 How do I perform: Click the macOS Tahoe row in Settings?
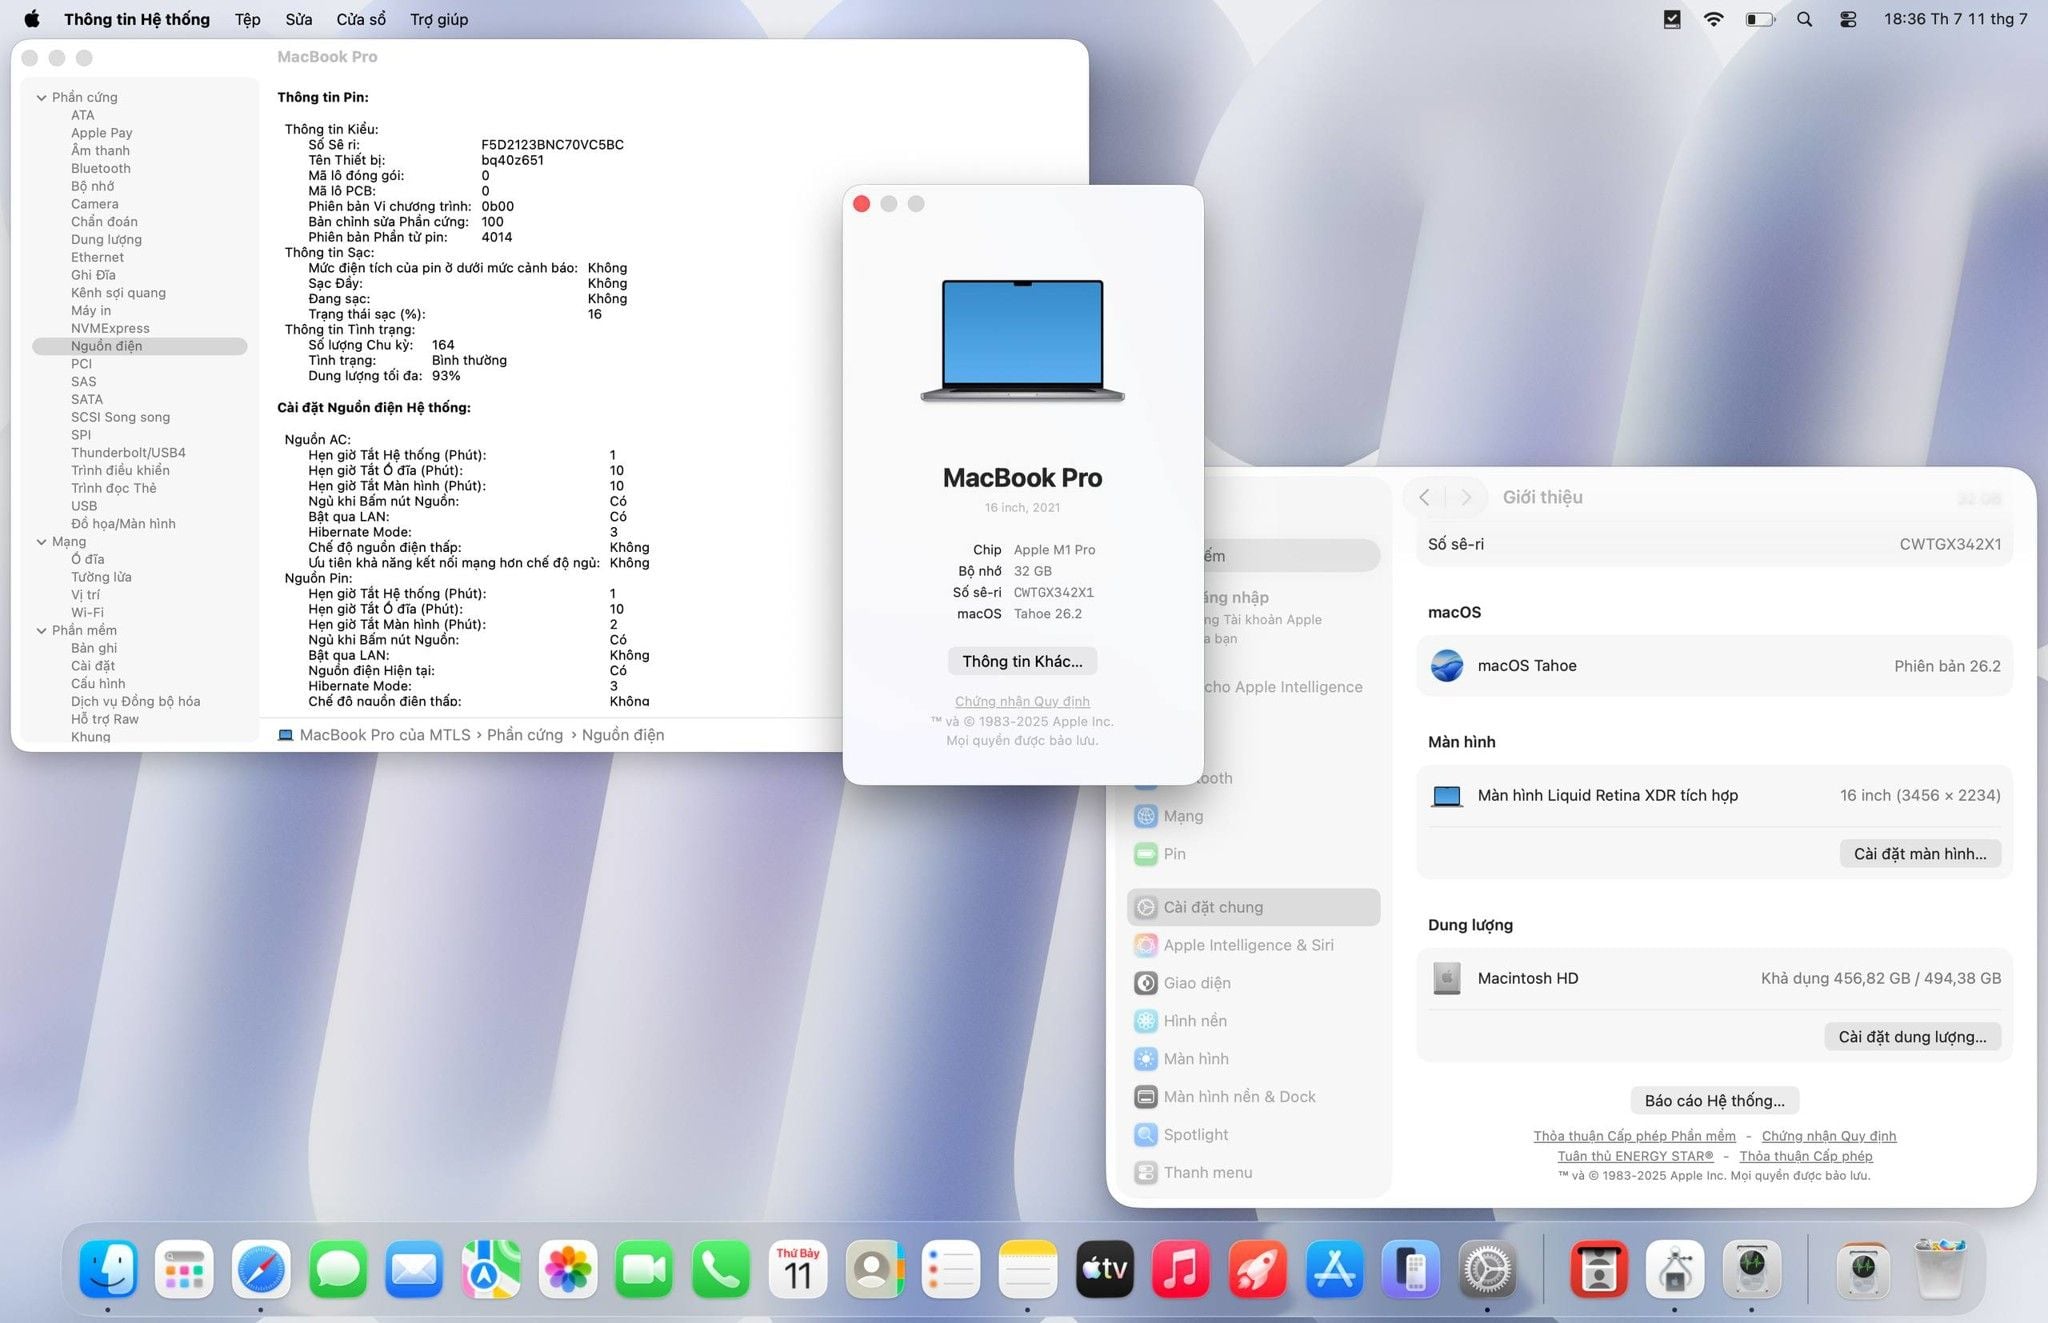[1715, 666]
